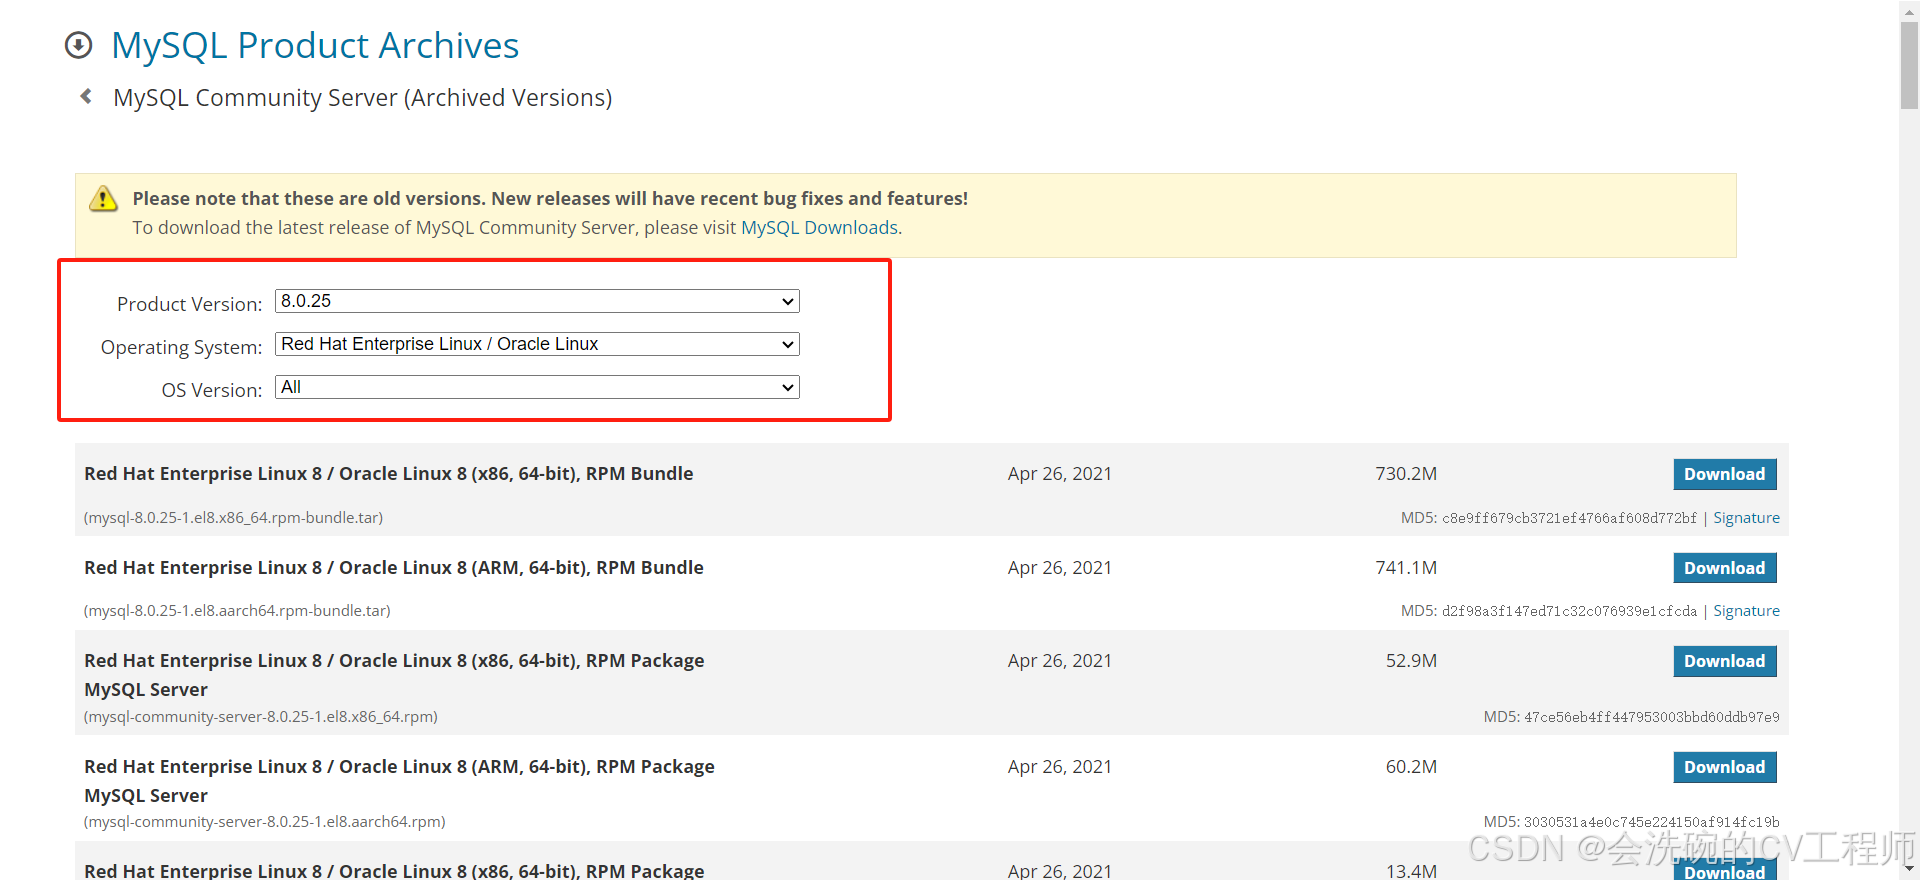Click the OS Version label
The image size is (1920, 880).
pos(212,390)
